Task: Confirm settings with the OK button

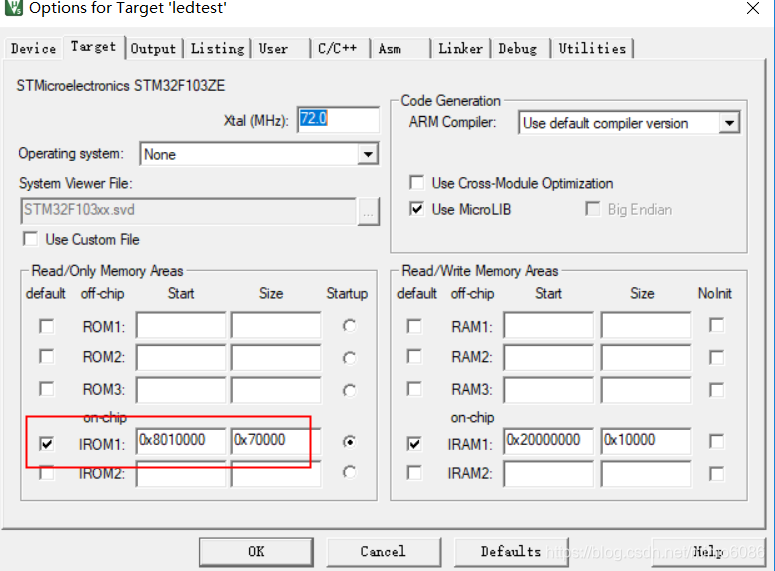Action: (x=257, y=552)
